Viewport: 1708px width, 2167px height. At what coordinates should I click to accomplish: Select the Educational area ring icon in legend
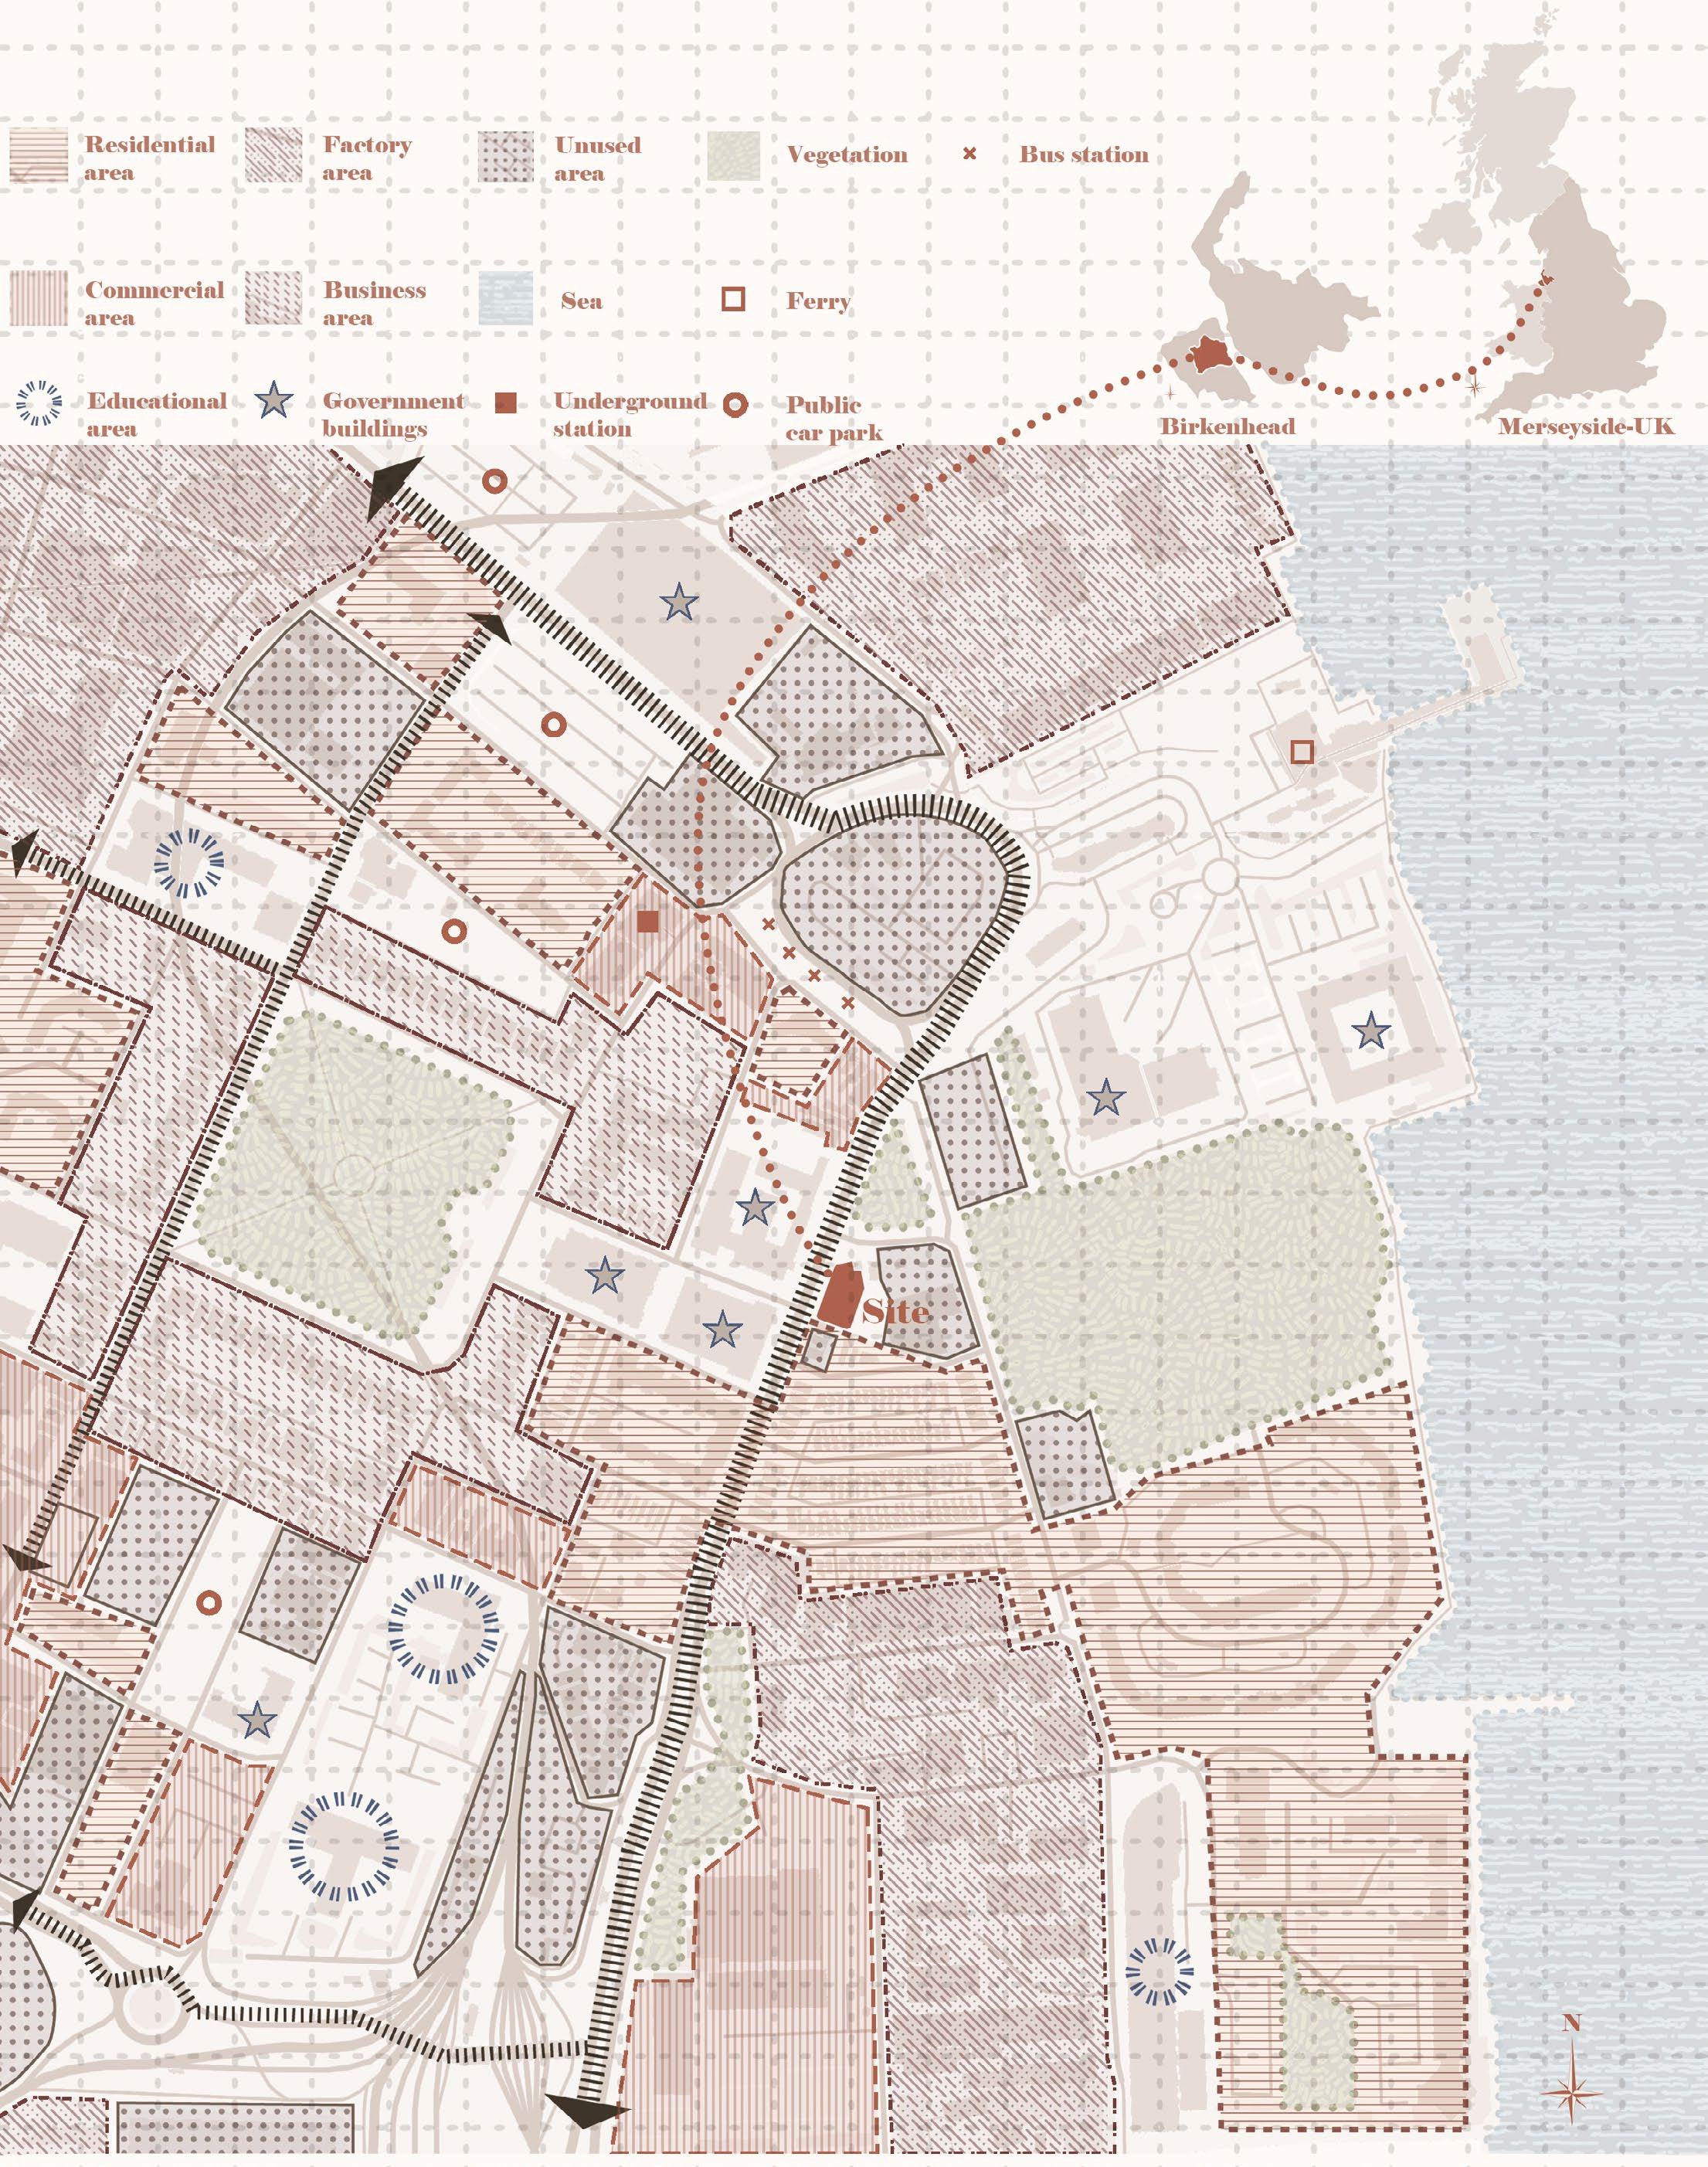40,404
